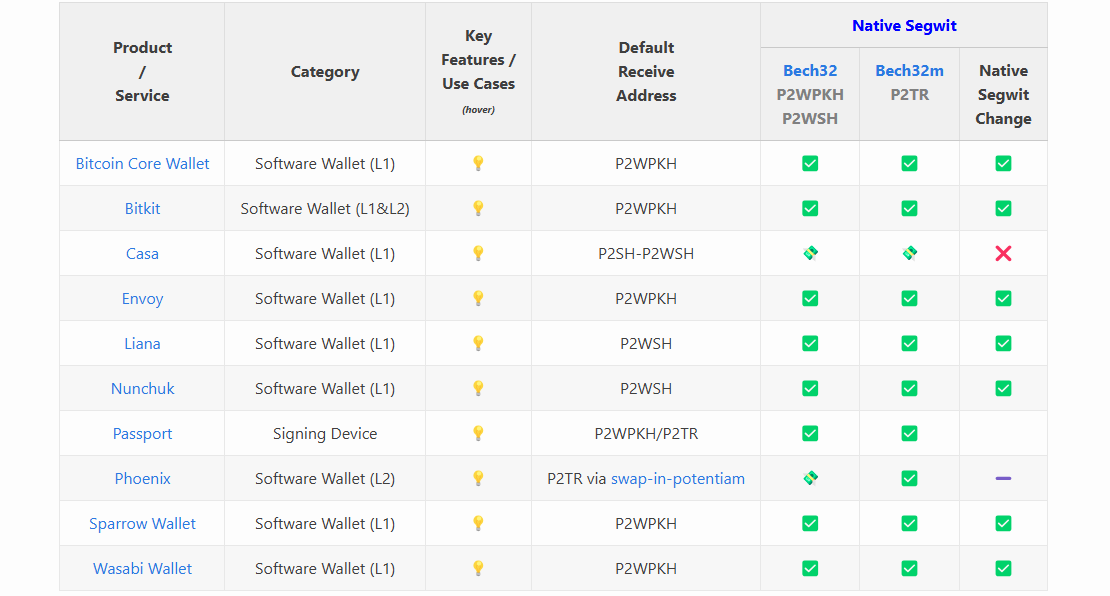Click Bitkit's Bech32m green check mark
This screenshot has height=596, width=1110.
[x=910, y=208]
